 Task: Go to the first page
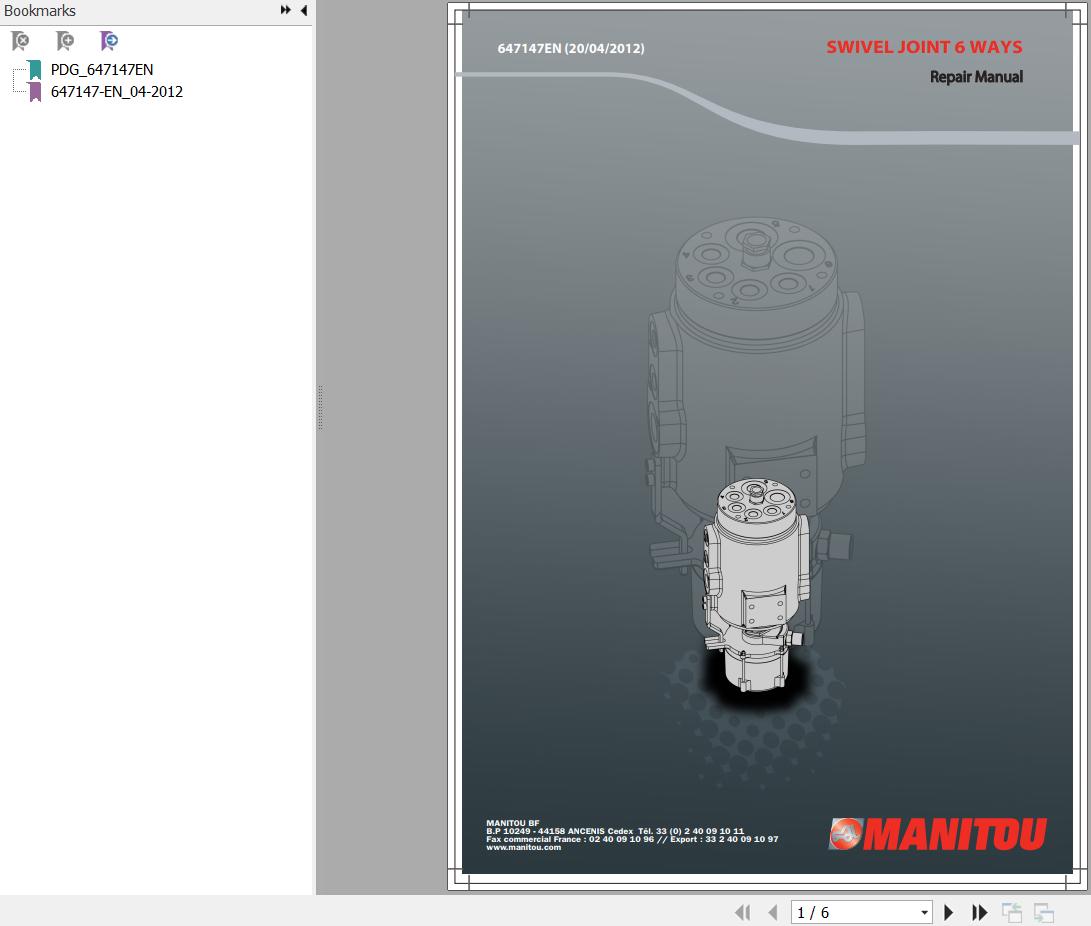point(743,912)
